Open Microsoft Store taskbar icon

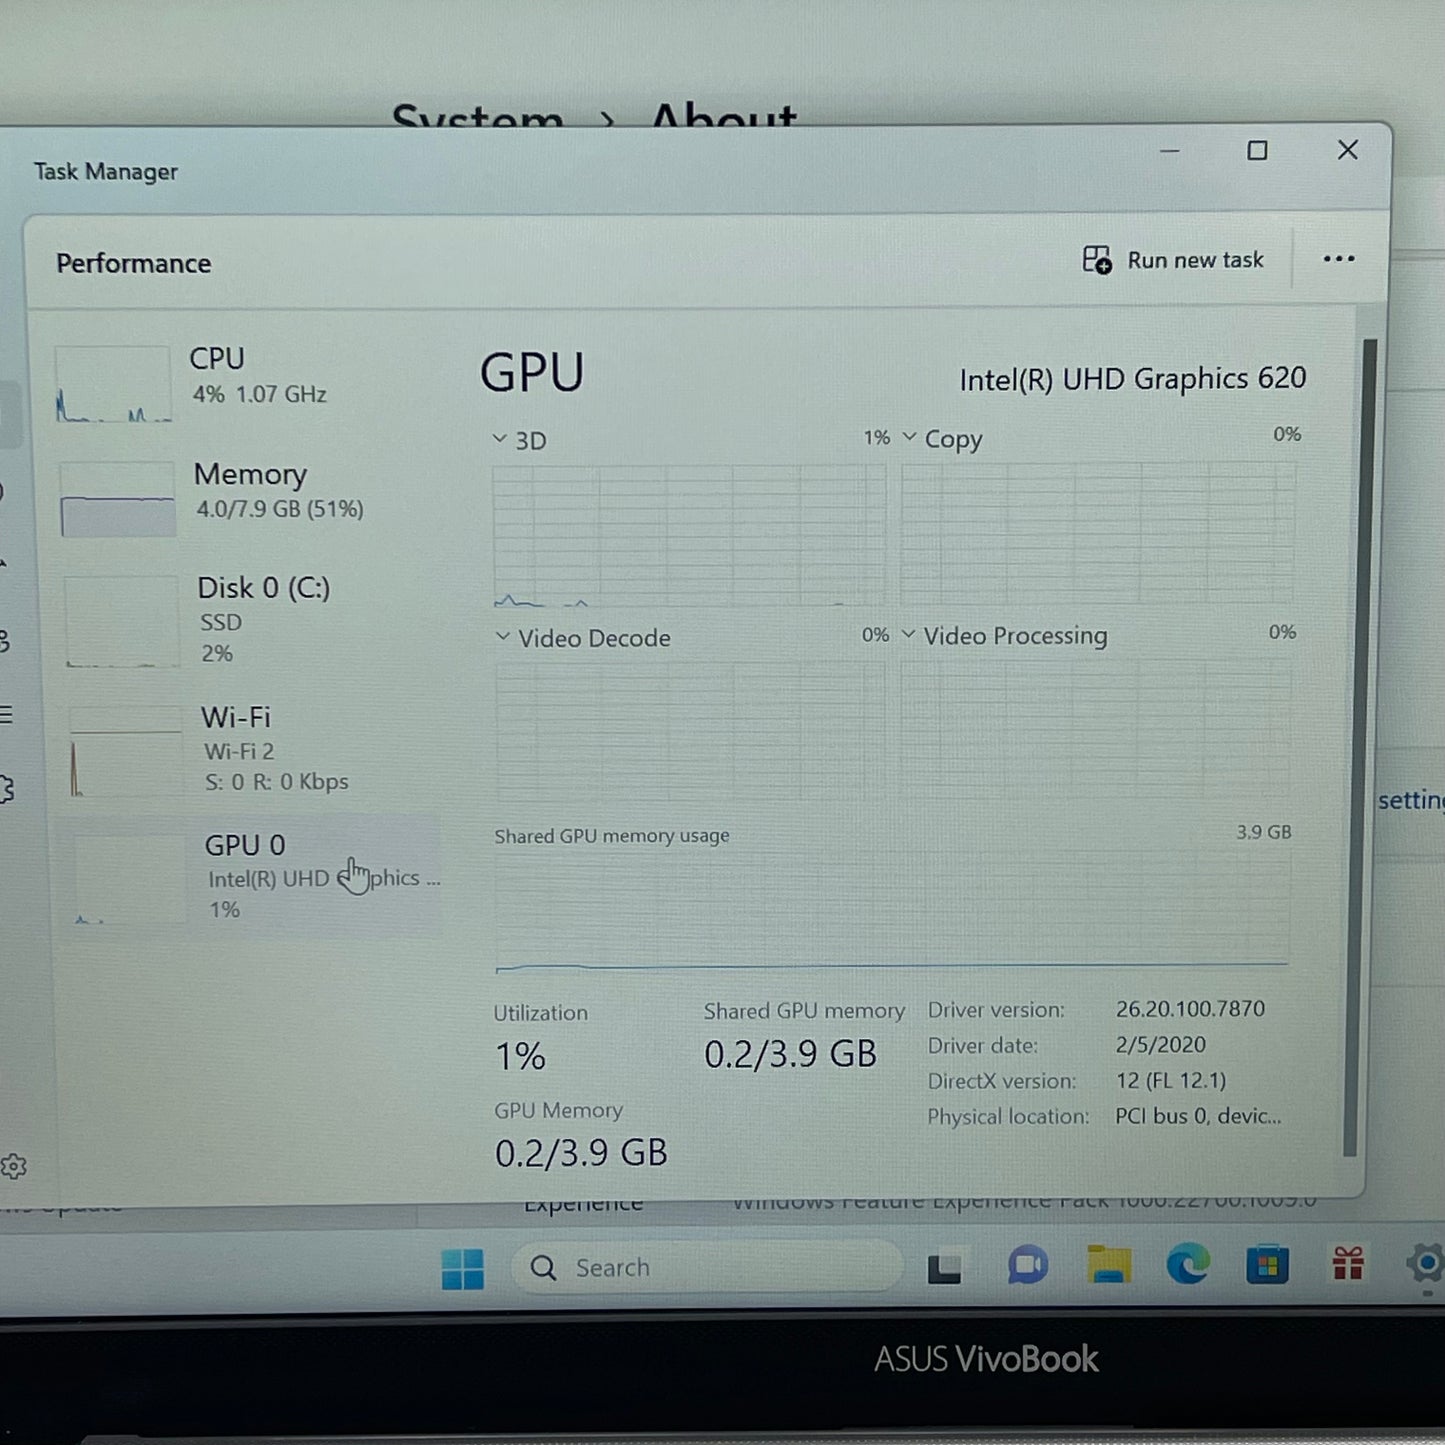point(1267,1265)
